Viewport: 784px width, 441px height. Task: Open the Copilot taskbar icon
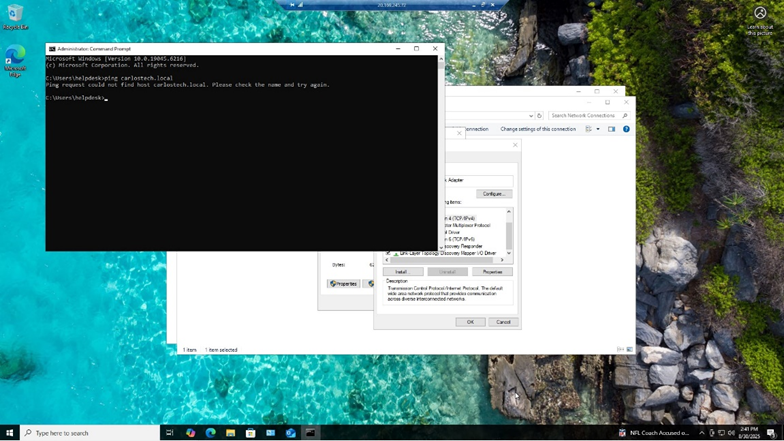pyautogui.click(x=190, y=433)
